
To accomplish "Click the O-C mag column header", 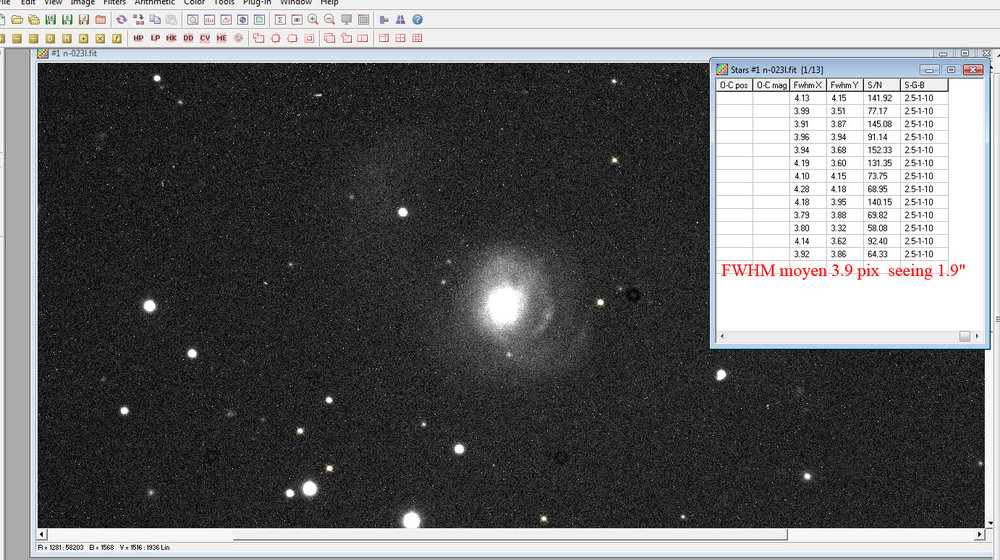I will click(x=771, y=85).
